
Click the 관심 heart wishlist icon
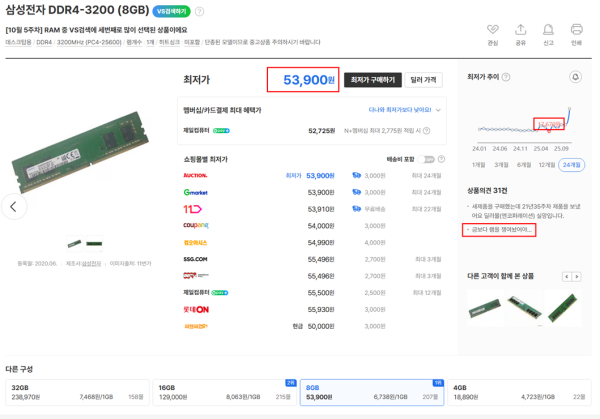click(x=492, y=31)
